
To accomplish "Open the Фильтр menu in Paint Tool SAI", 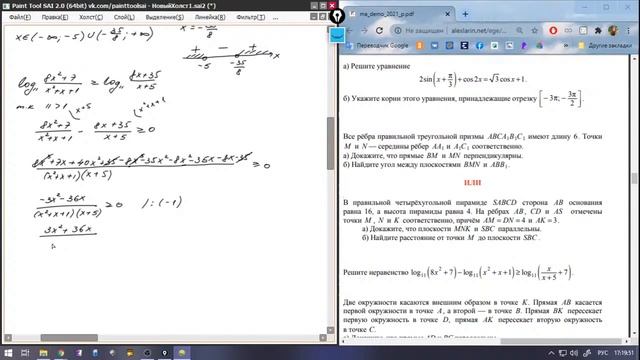I will [251, 17].
